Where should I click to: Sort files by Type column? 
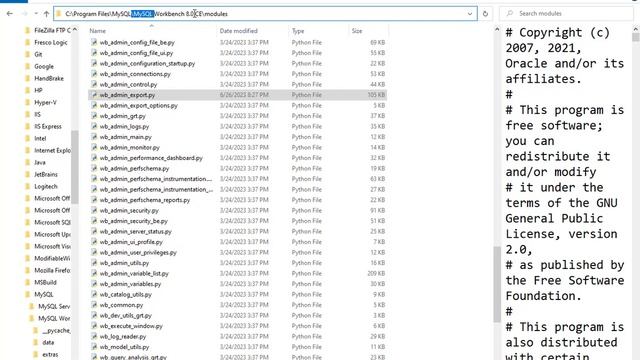298,31
